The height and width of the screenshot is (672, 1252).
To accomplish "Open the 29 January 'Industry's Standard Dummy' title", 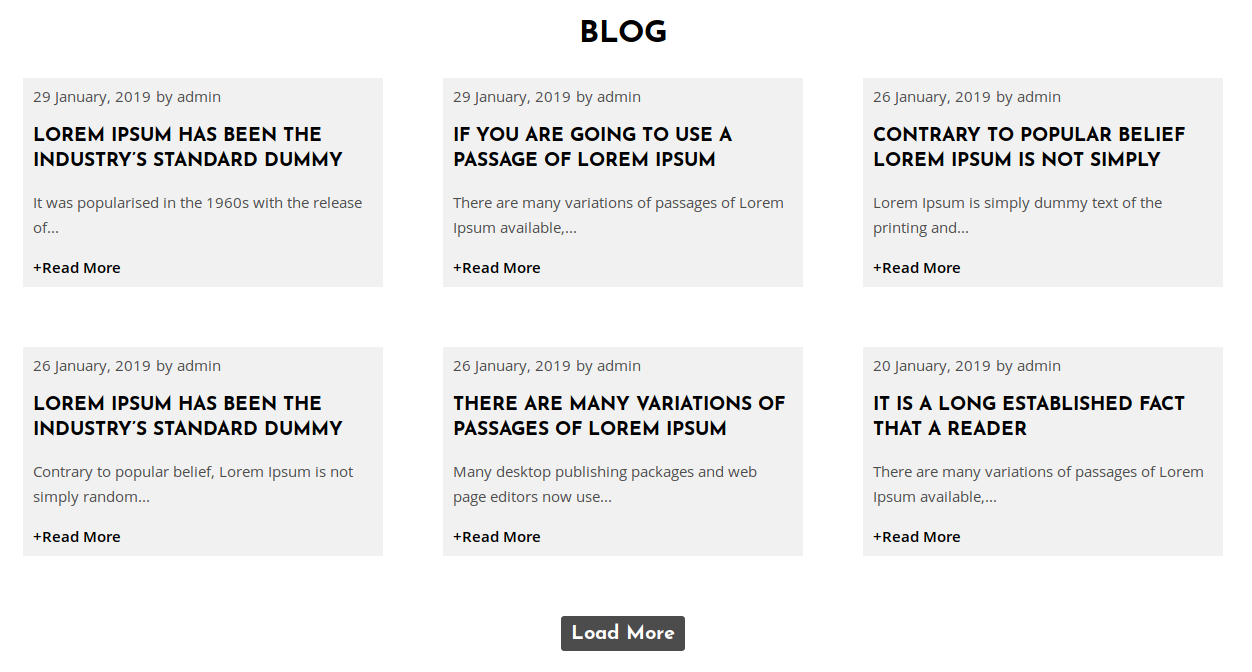I will pos(188,147).
